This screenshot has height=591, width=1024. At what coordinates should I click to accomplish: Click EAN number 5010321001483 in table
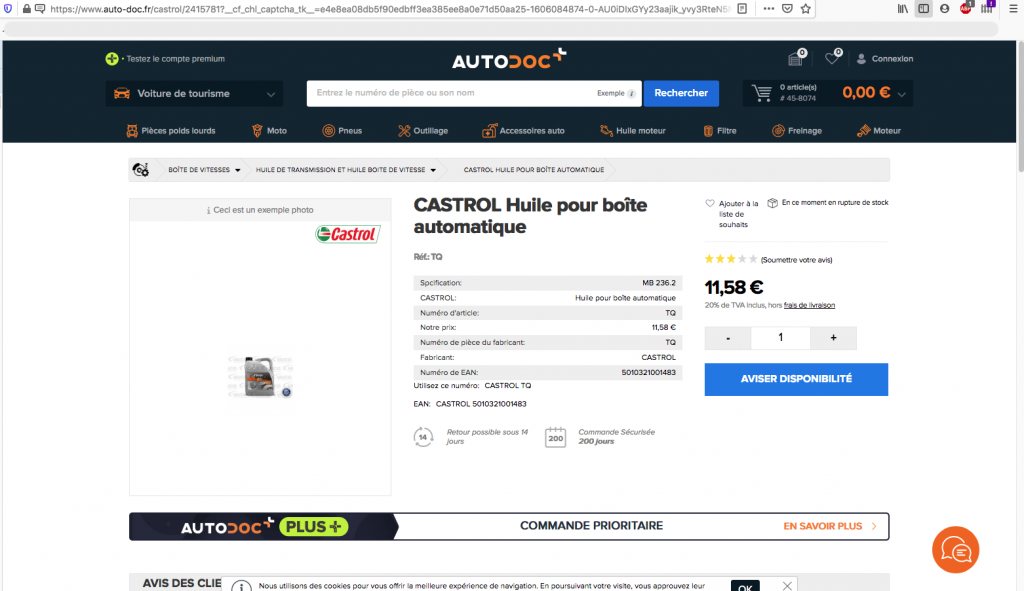[x=648, y=372]
